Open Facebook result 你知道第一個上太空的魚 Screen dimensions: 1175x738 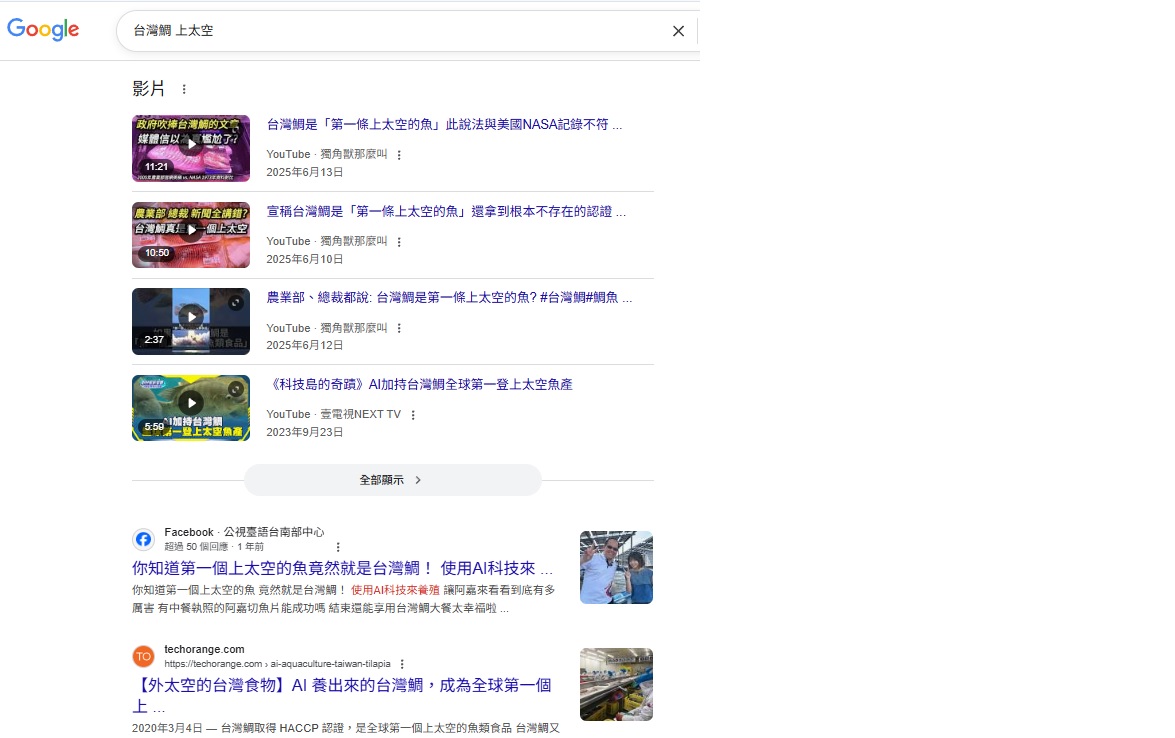(x=342, y=568)
